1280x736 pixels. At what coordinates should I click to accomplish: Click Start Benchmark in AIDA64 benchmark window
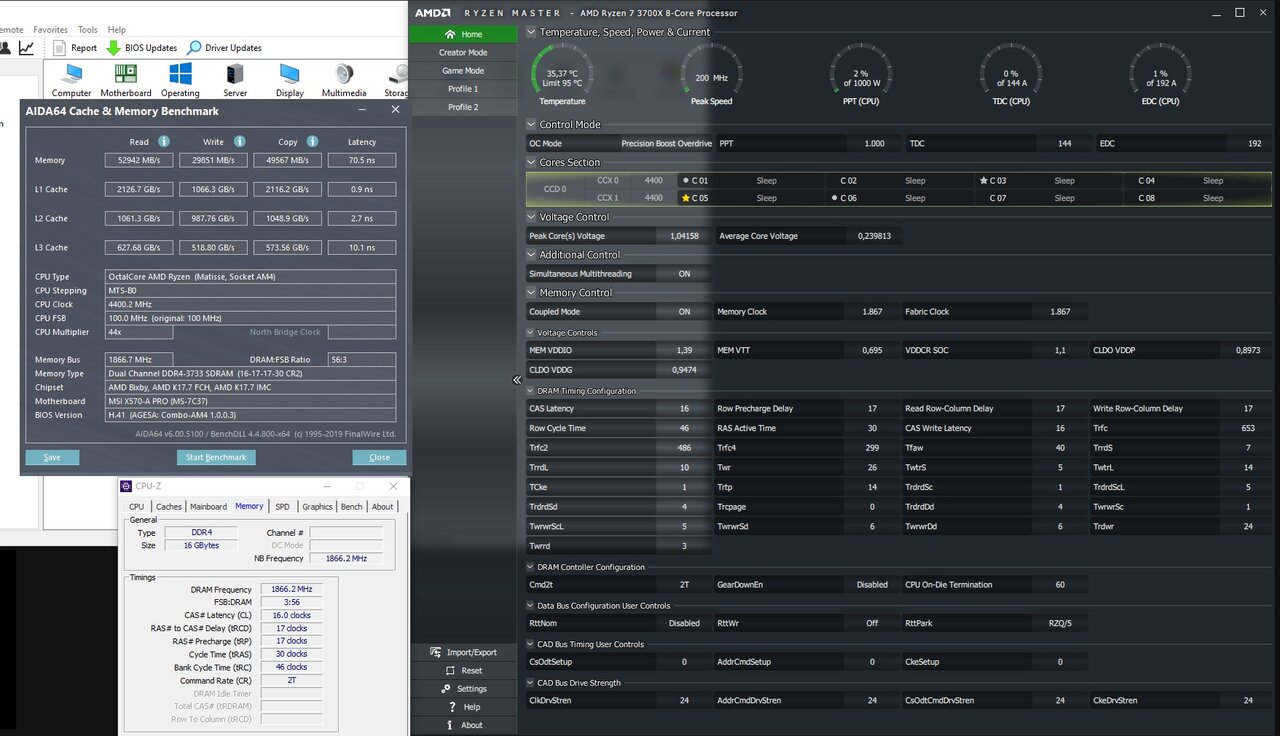(216, 457)
